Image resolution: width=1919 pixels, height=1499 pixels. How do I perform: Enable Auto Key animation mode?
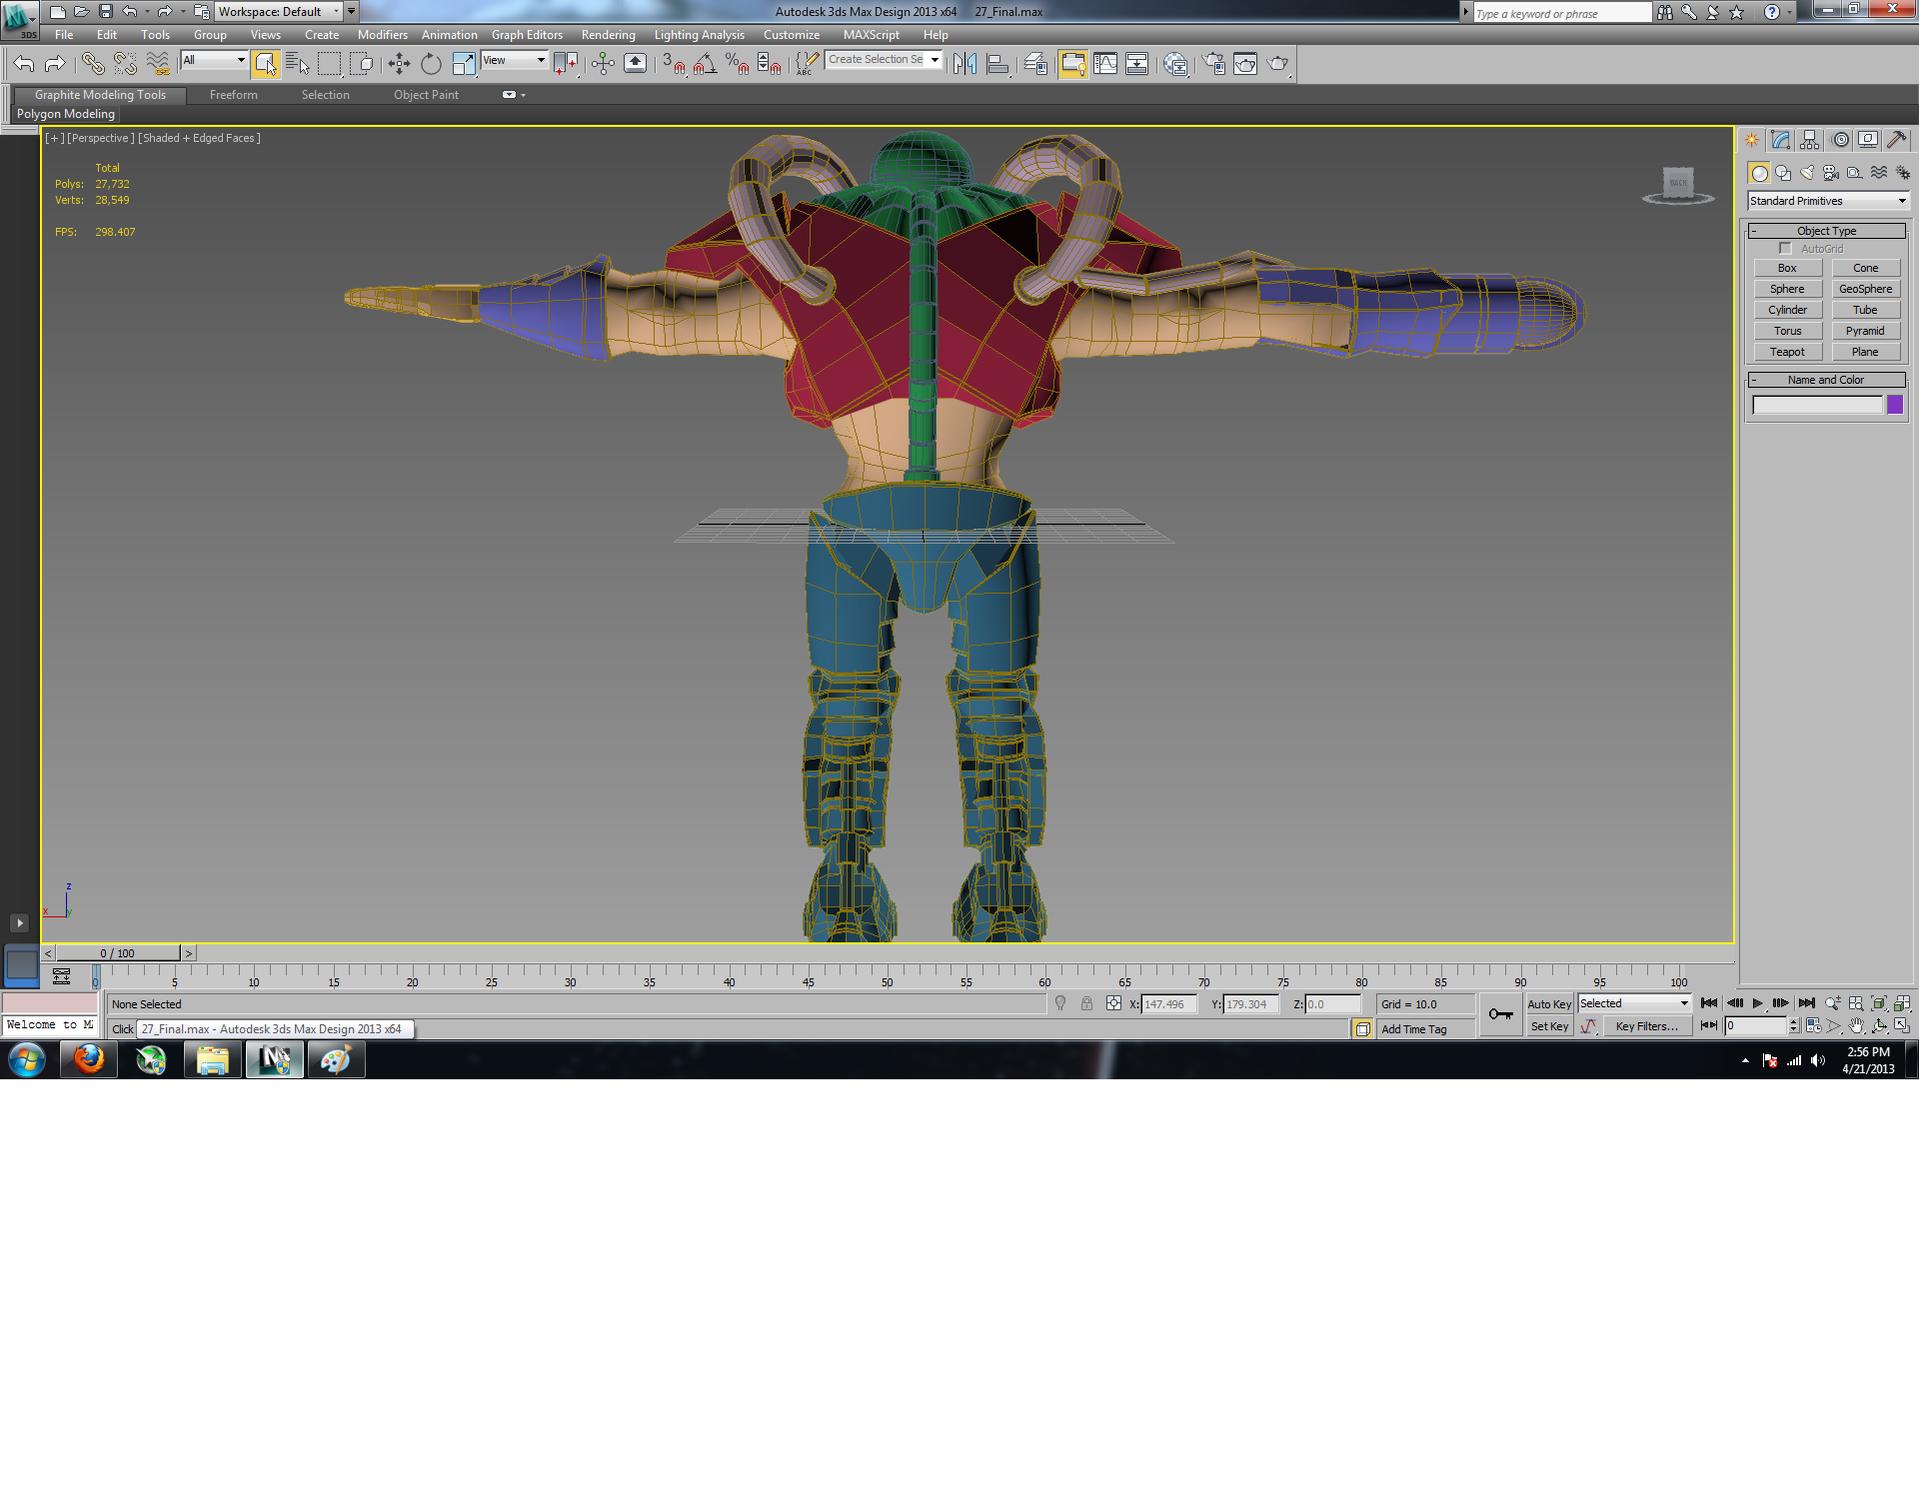click(1548, 1004)
